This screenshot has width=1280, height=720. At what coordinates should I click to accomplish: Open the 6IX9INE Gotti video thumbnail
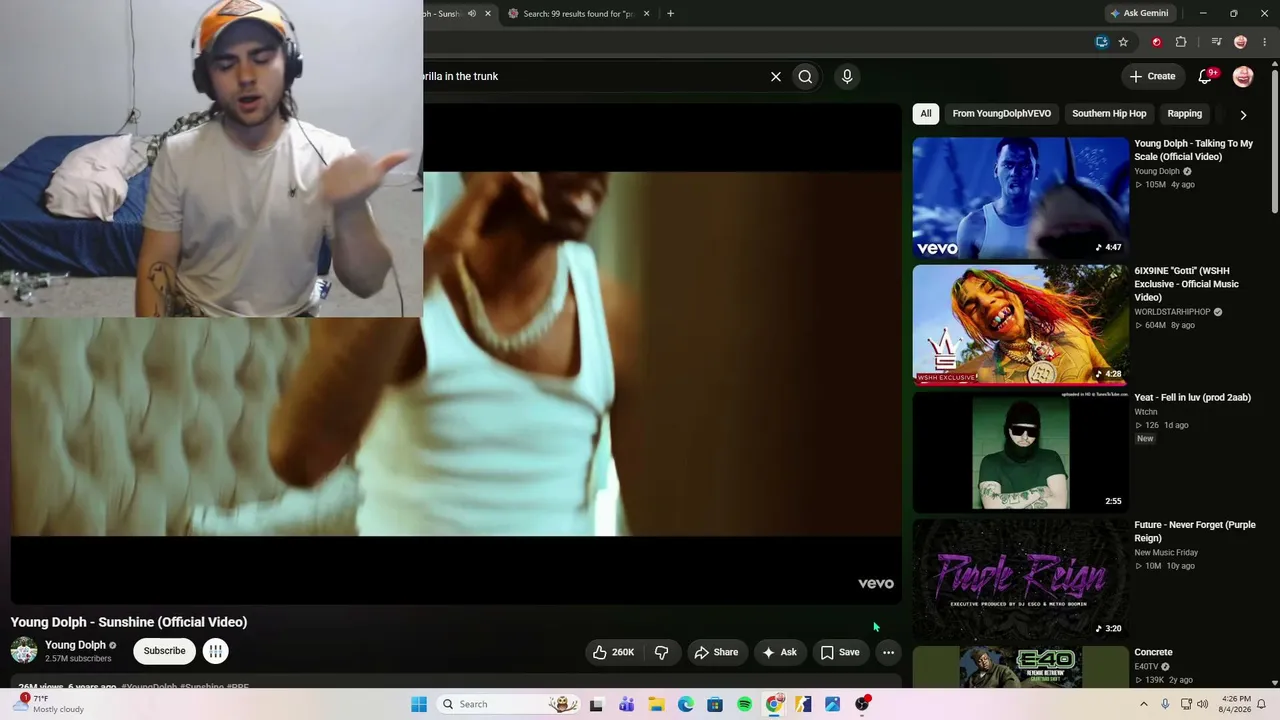coord(1020,325)
